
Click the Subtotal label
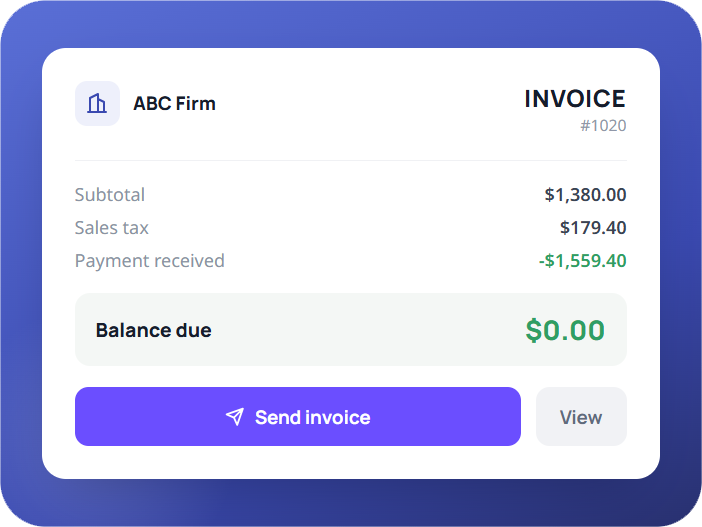click(110, 195)
